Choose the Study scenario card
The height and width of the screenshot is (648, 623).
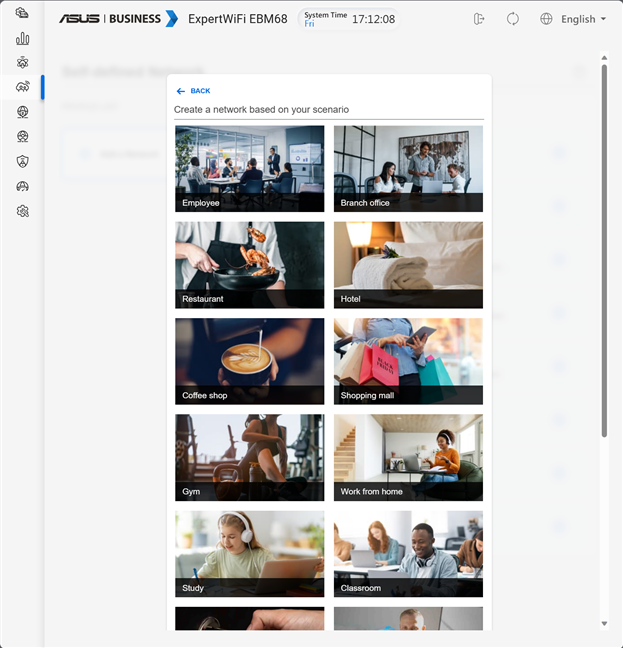[250, 554]
